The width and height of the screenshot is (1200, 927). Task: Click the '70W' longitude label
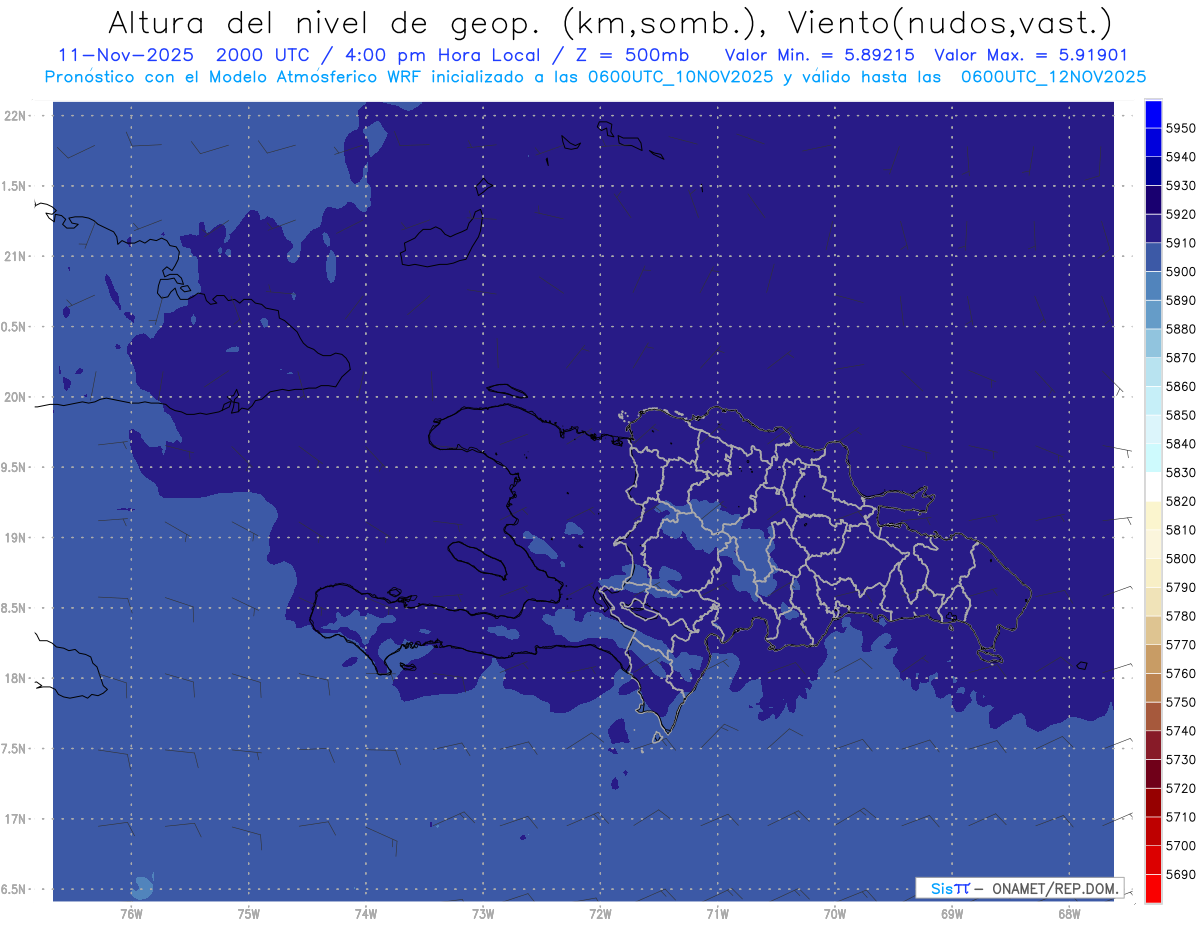[835, 913]
